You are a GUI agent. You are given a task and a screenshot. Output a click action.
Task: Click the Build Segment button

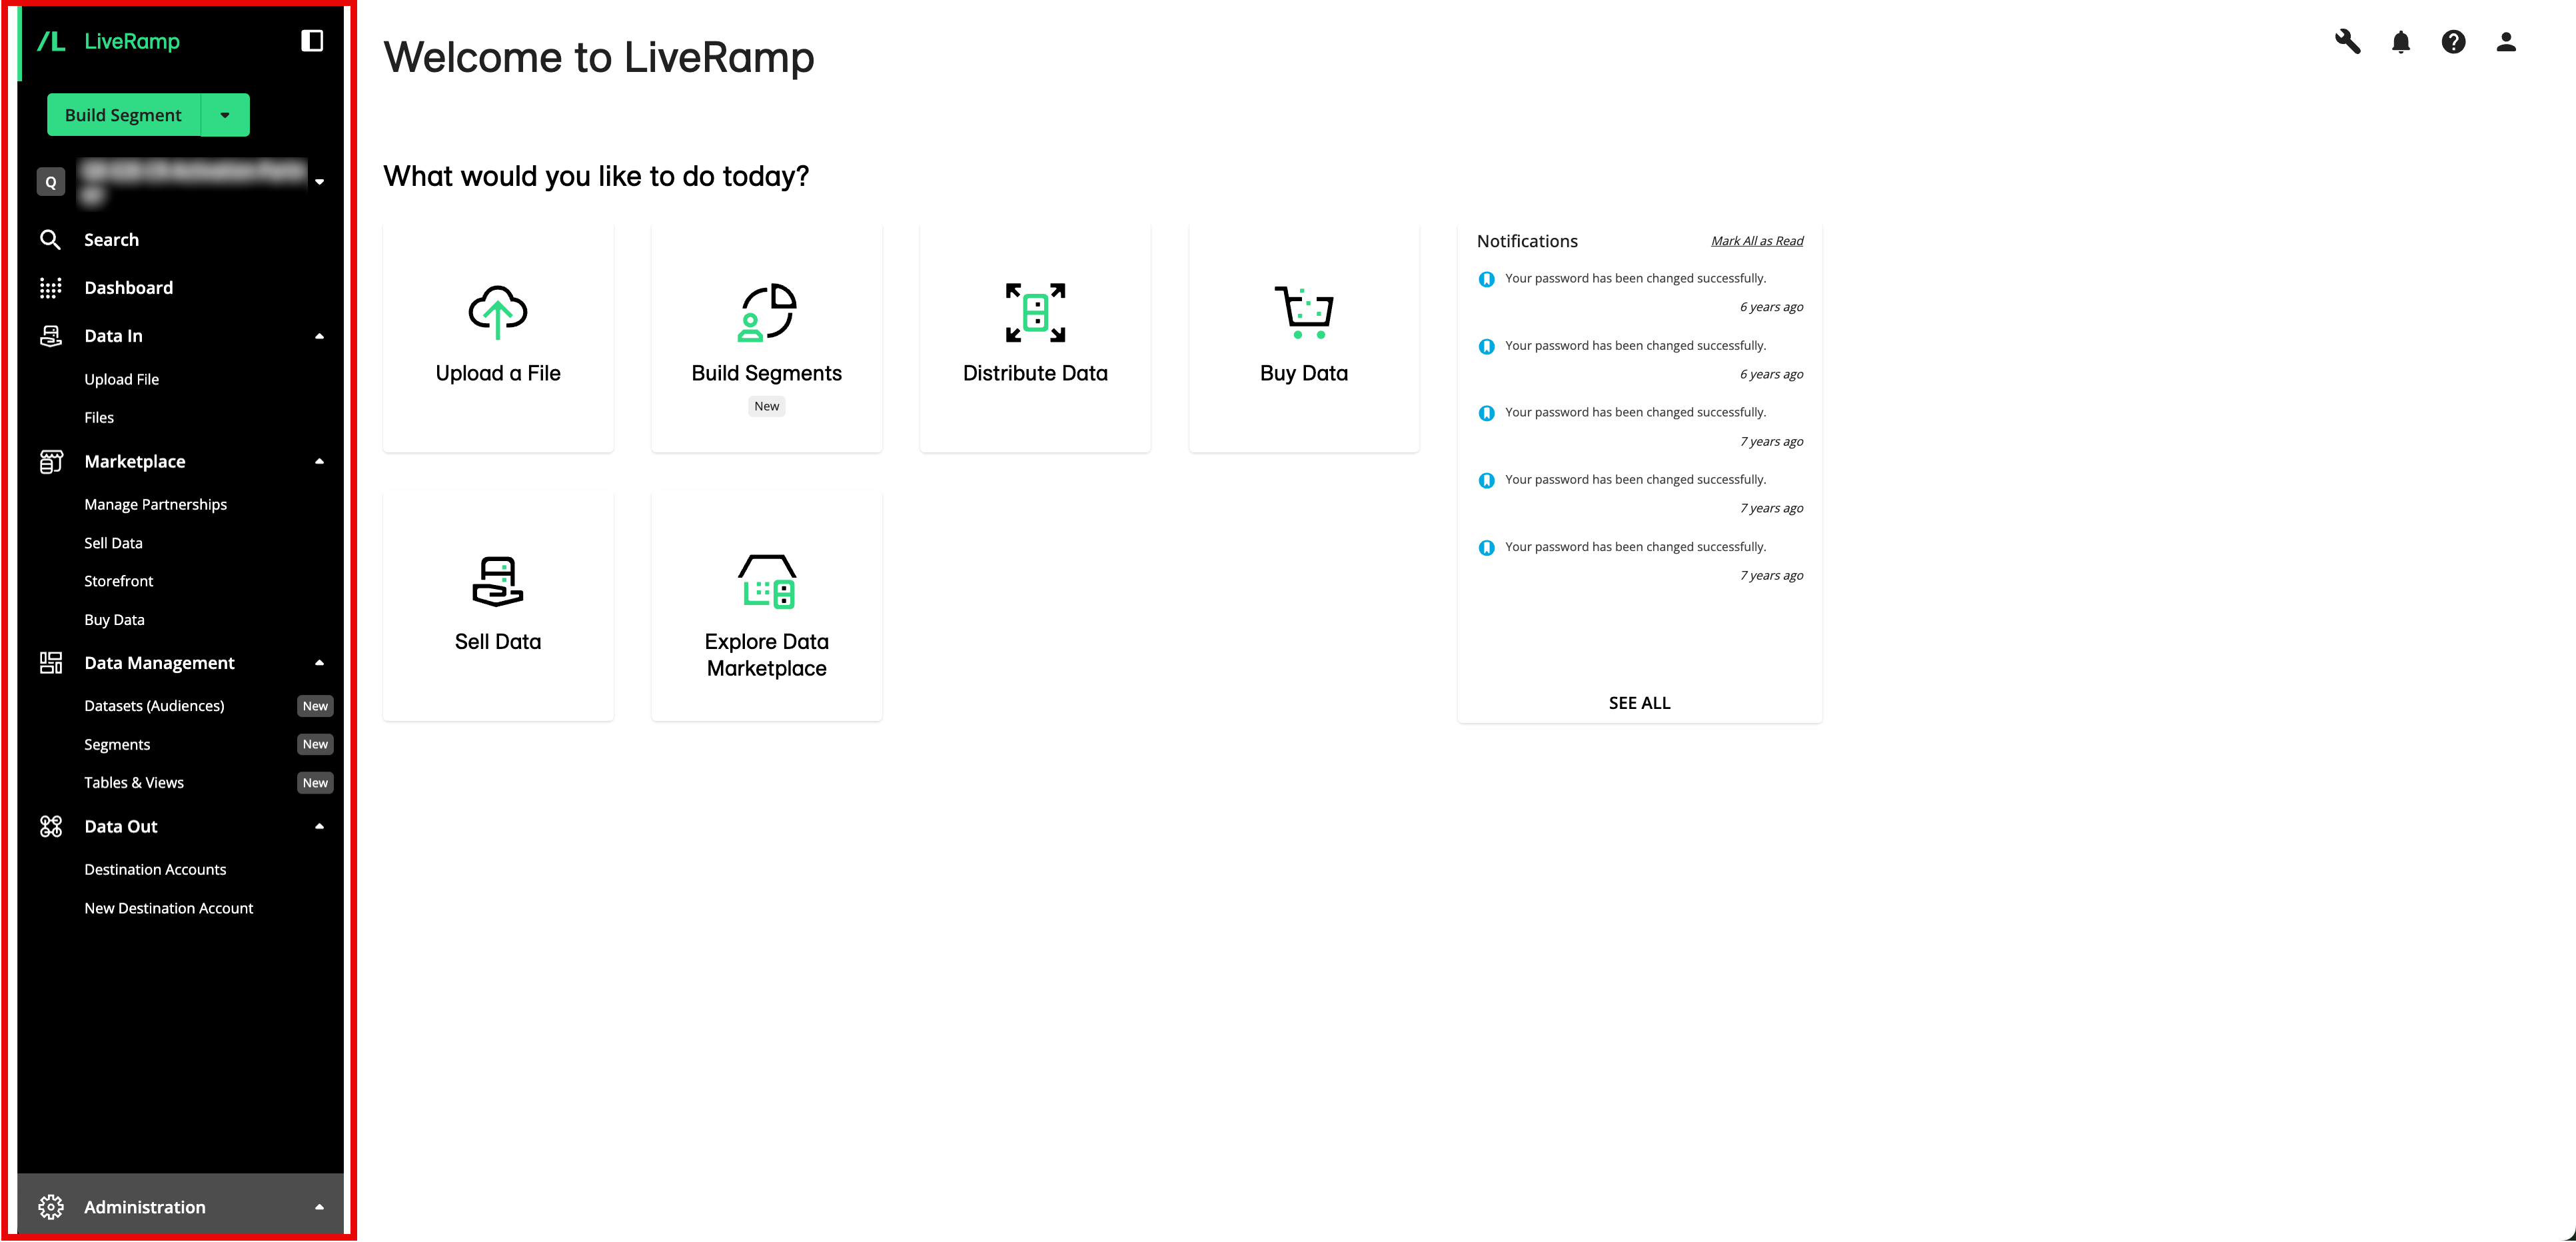click(x=123, y=115)
